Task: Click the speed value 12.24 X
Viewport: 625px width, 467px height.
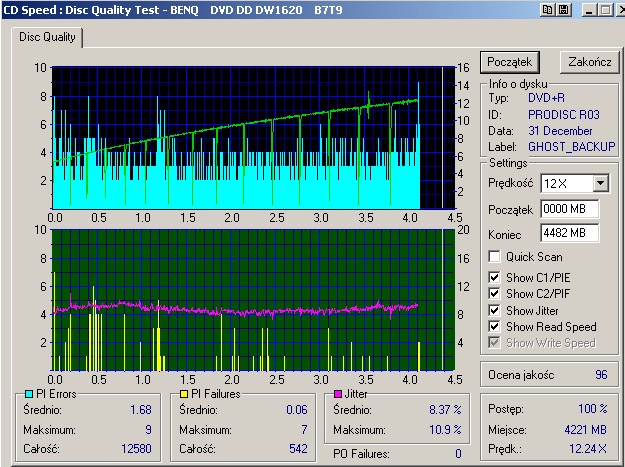Action: point(588,449)
